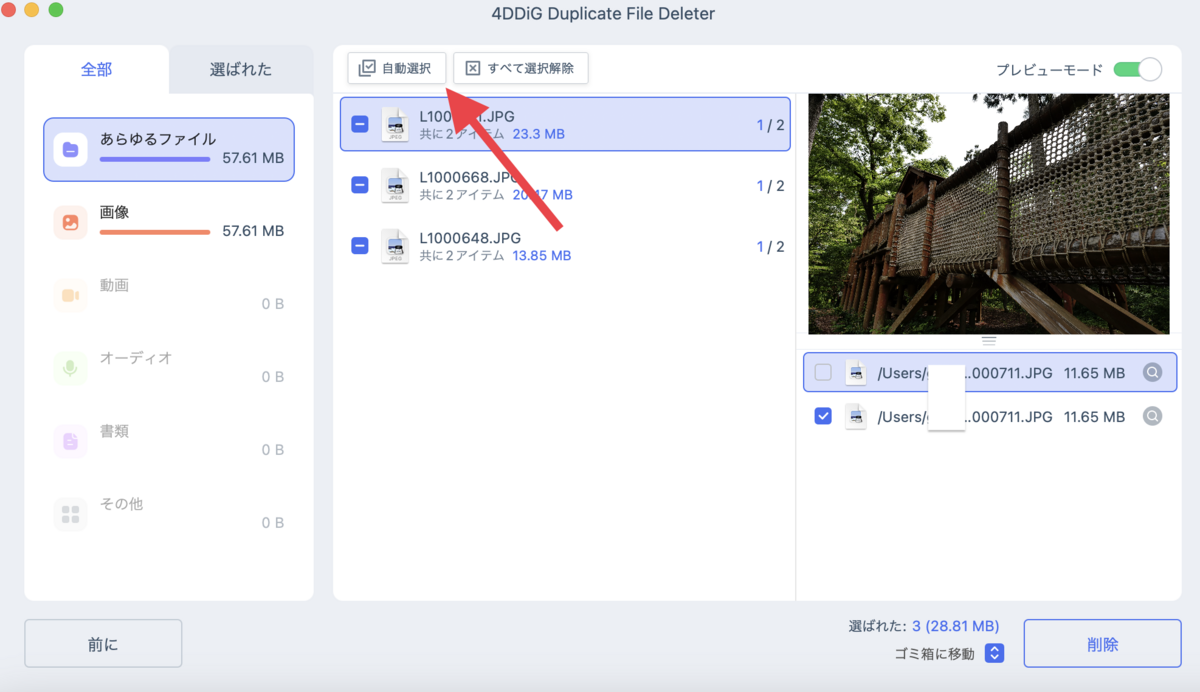Click the preview pane divider handle

pyautogui.click(x=988, y=341)
